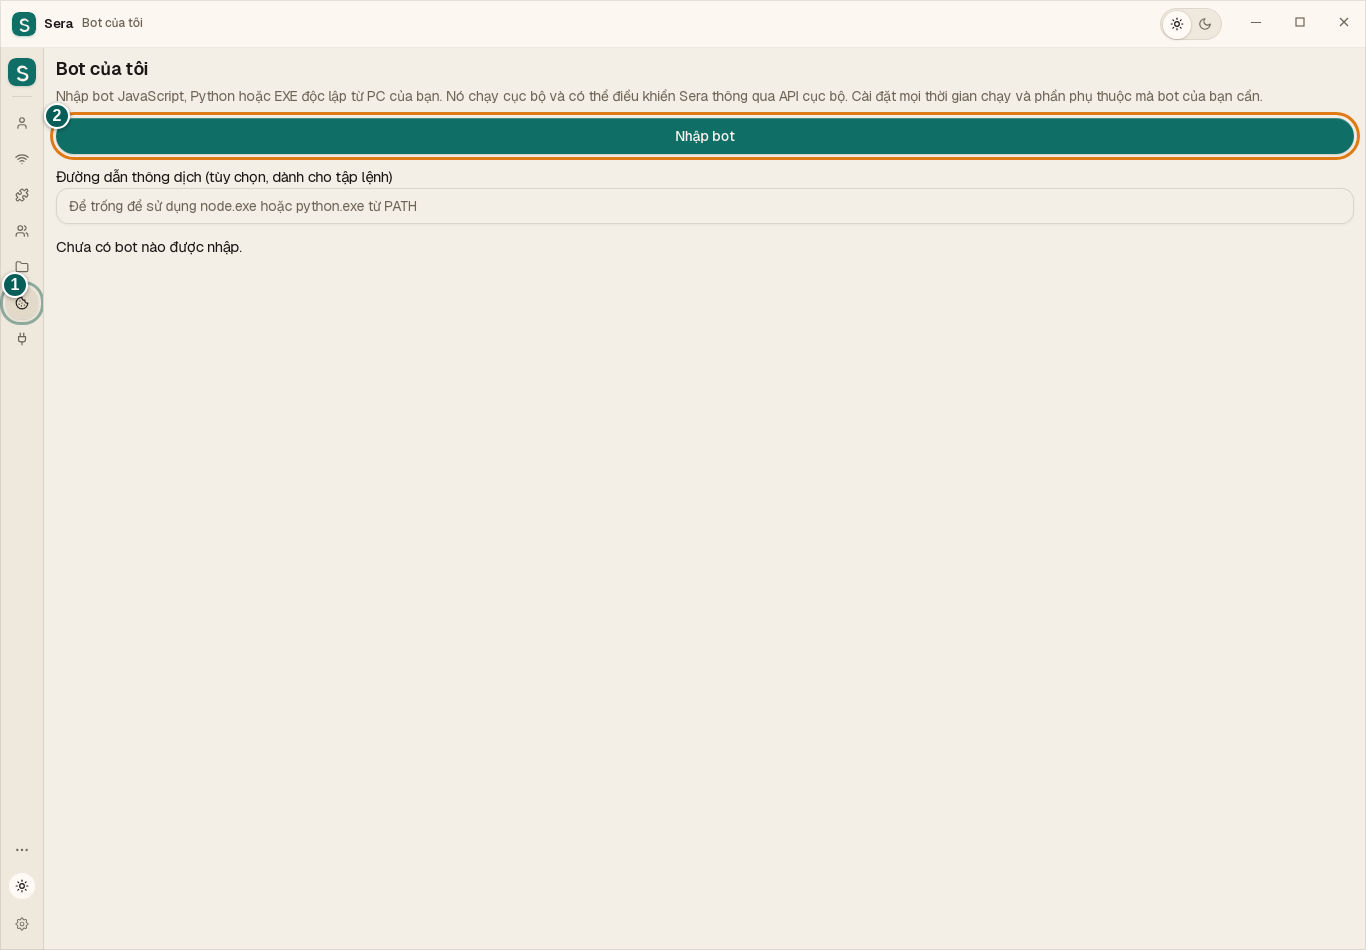This screenshot has height=950, width=1366.
Task: Open the plug icon in sidebar
Action: [22, 339]
